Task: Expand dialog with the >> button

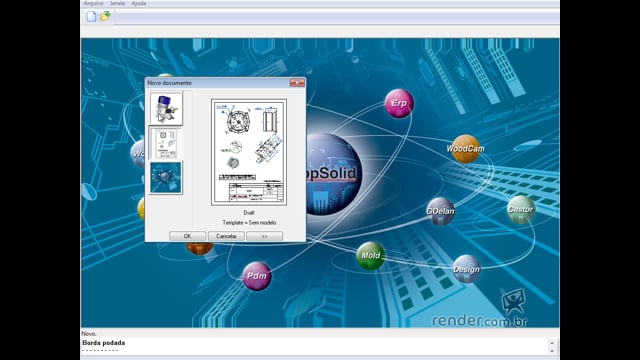Action: coord(264,236)
